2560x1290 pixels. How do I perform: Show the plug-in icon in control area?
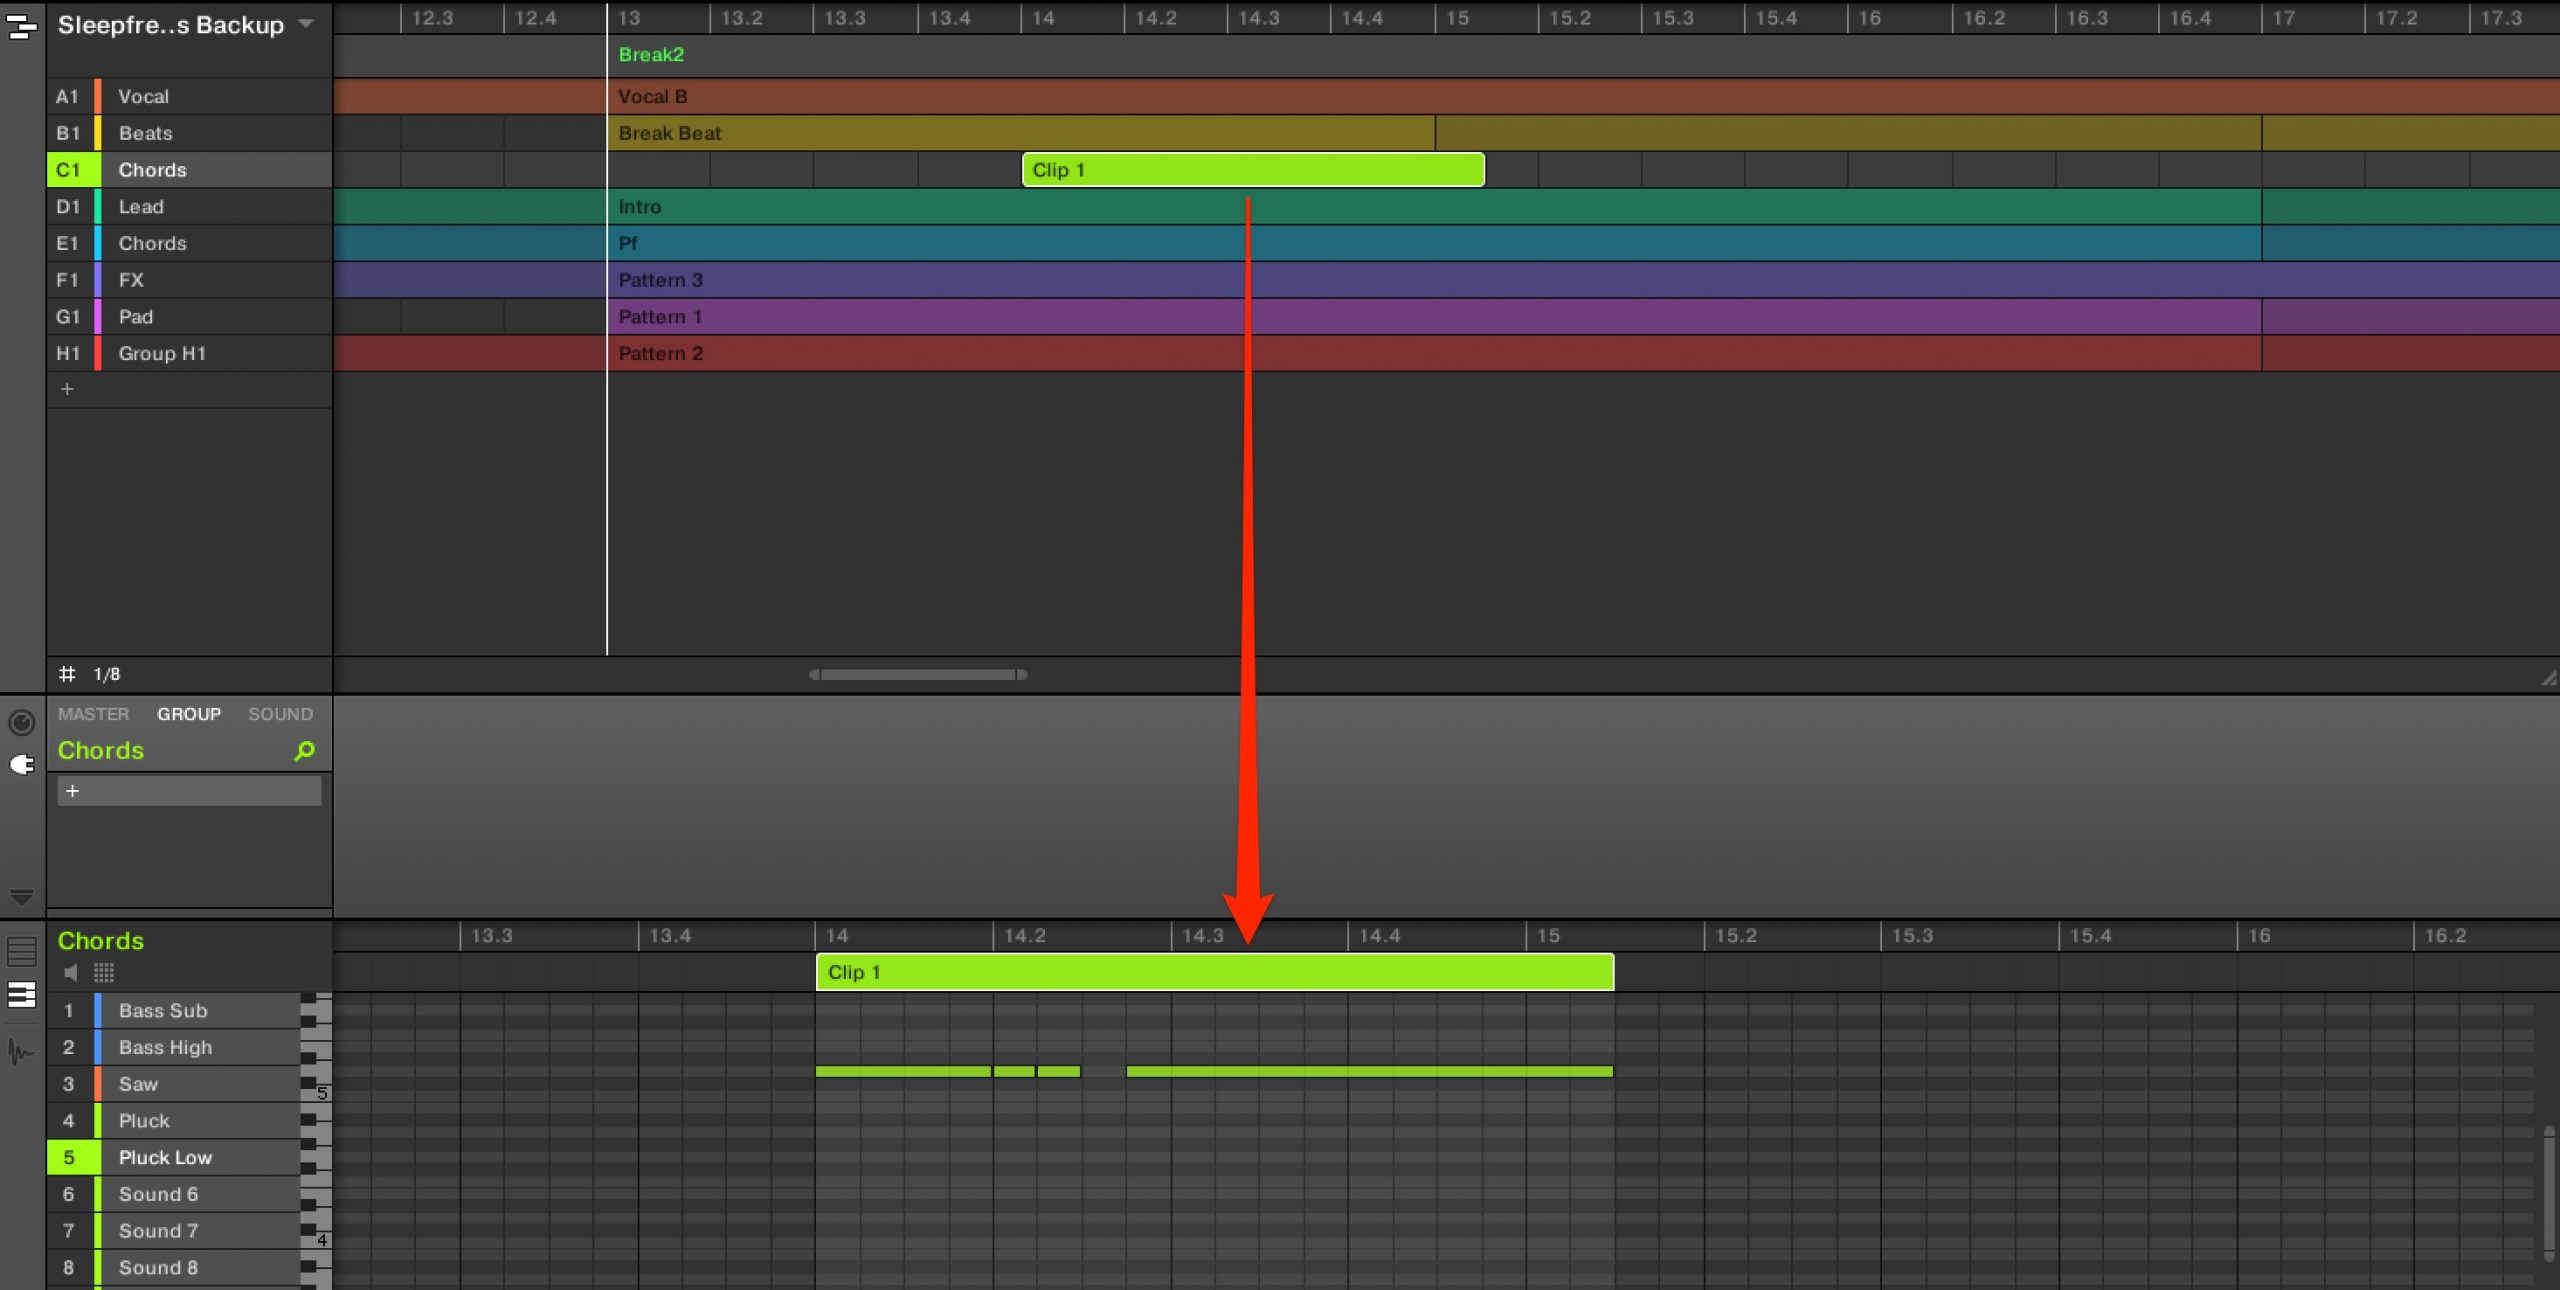(x=21, y=765)
